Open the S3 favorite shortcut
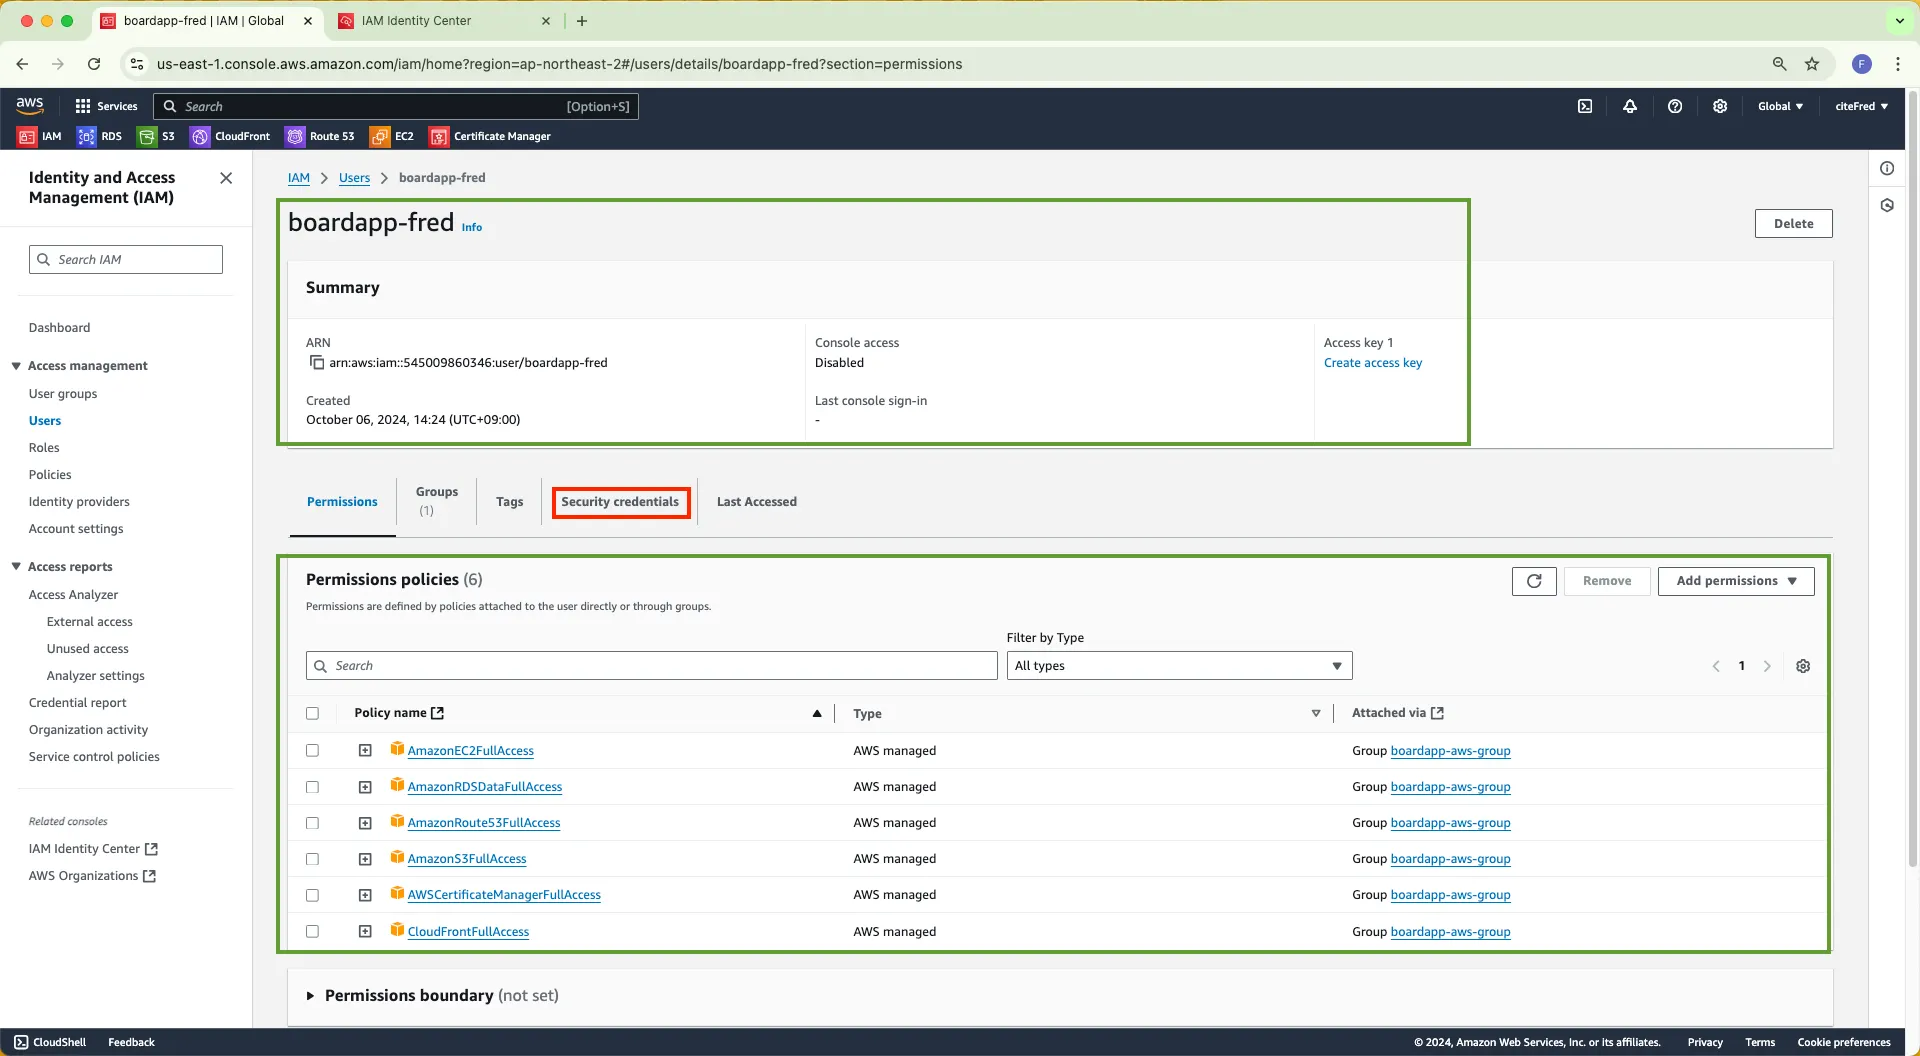The image size is (1920, 1056). point(157,136)
